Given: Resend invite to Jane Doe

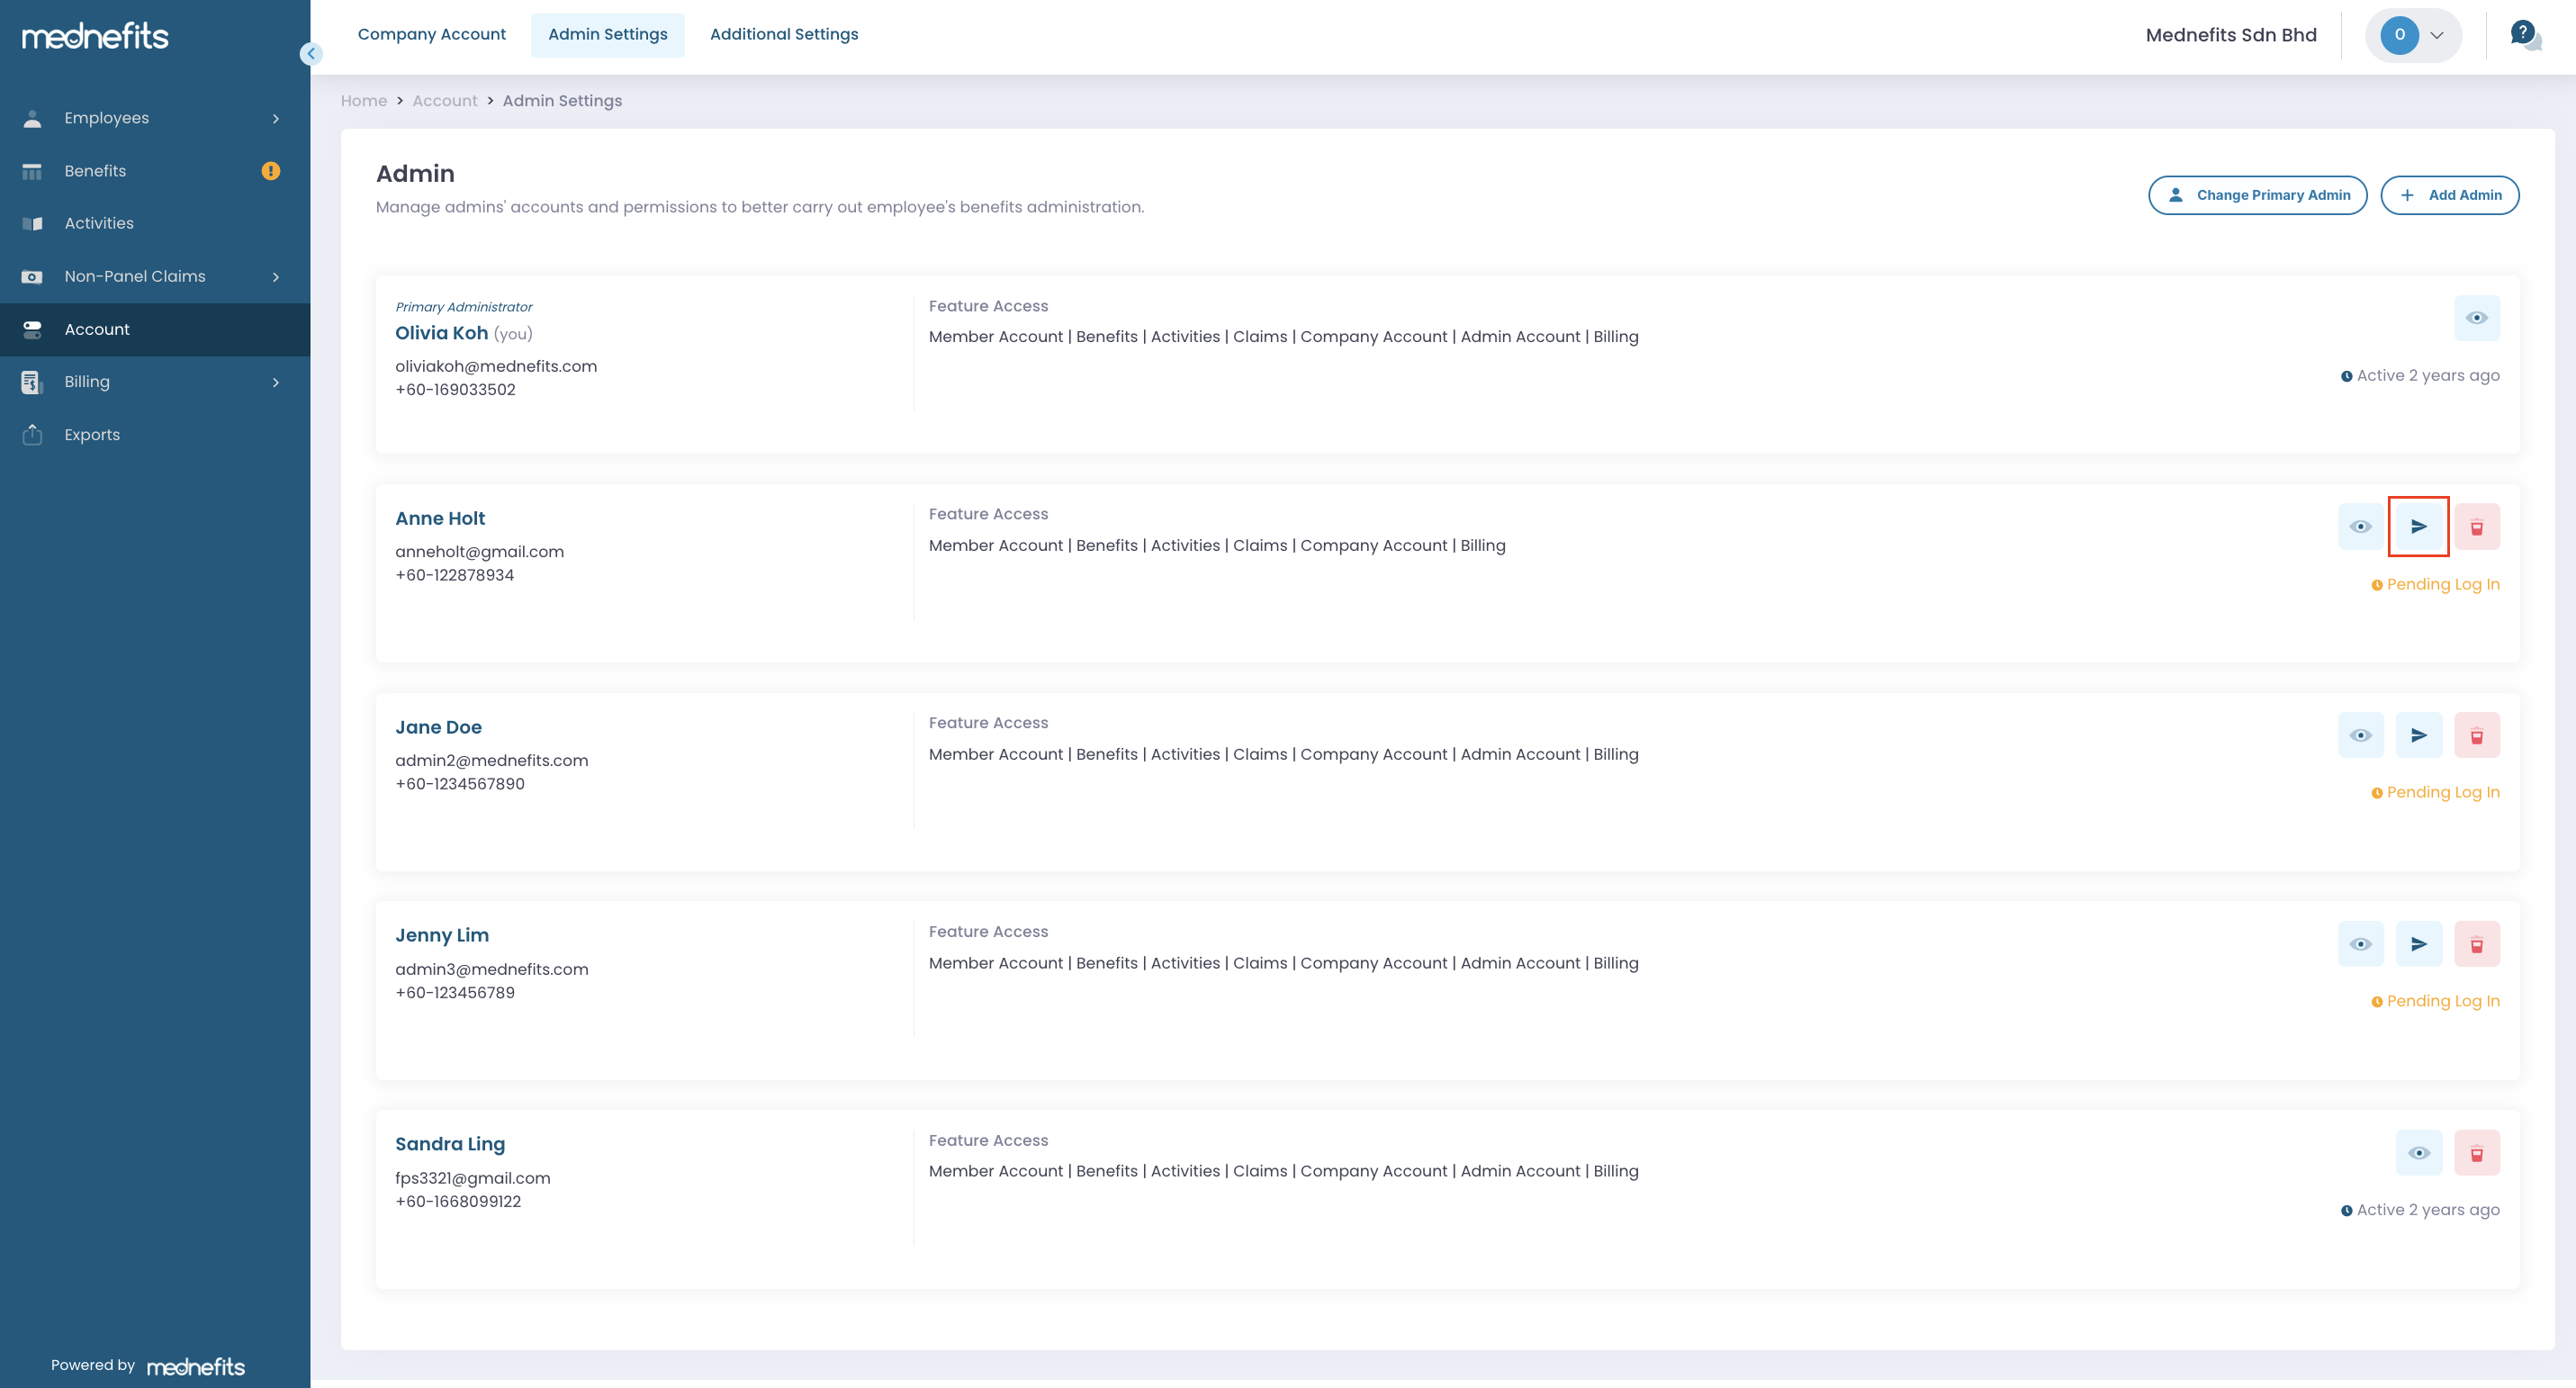Looking at the screenshot, I should pyautogui.click(x=2418, y=735).
